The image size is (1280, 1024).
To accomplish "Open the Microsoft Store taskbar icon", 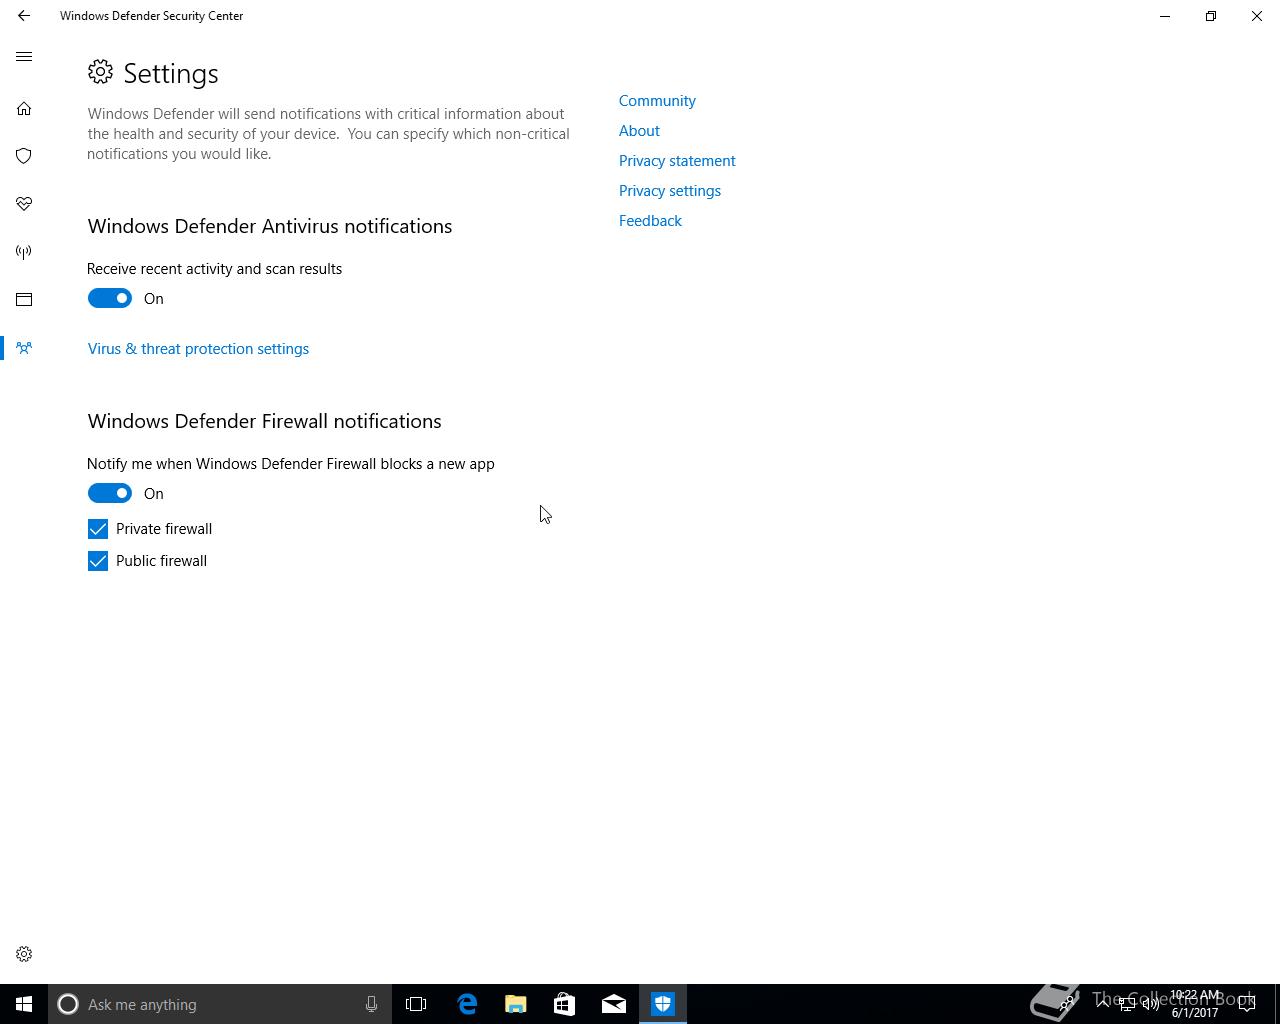I will point(565,1004).
